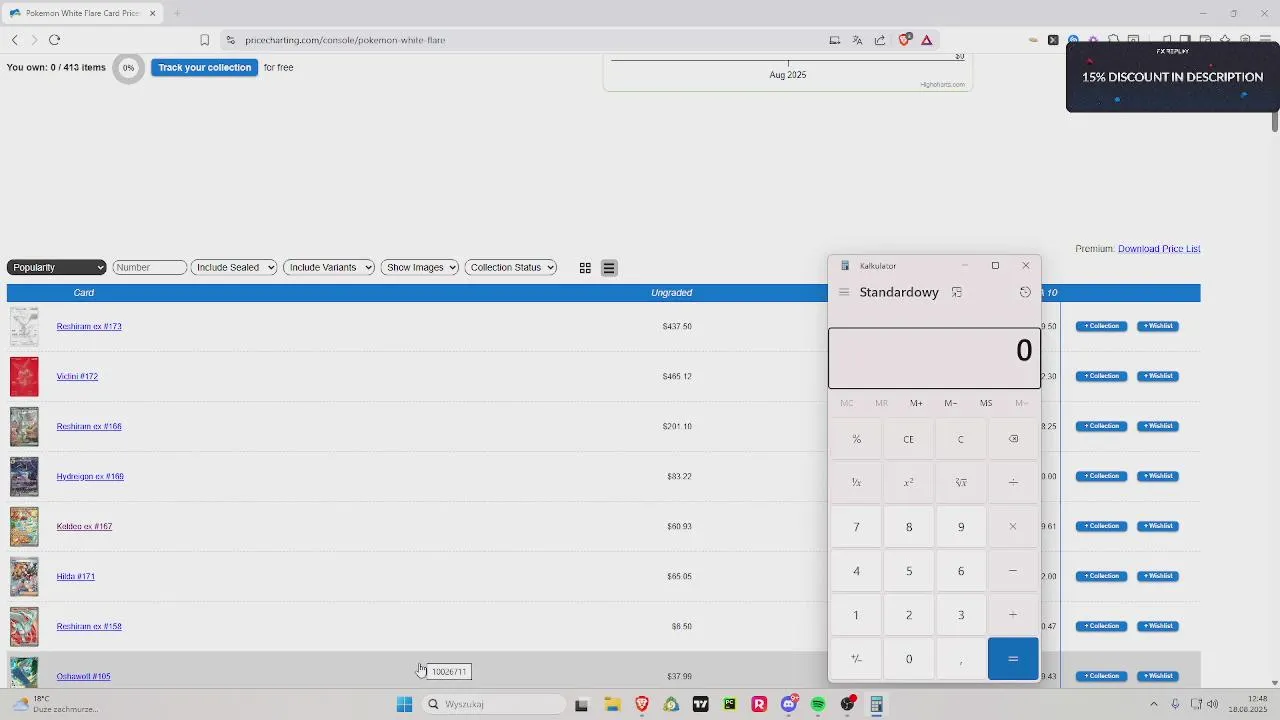Click the divide key in calculator
Image resolution: width=1280 pixels, height=720 pixels.
click(1013, 483)
